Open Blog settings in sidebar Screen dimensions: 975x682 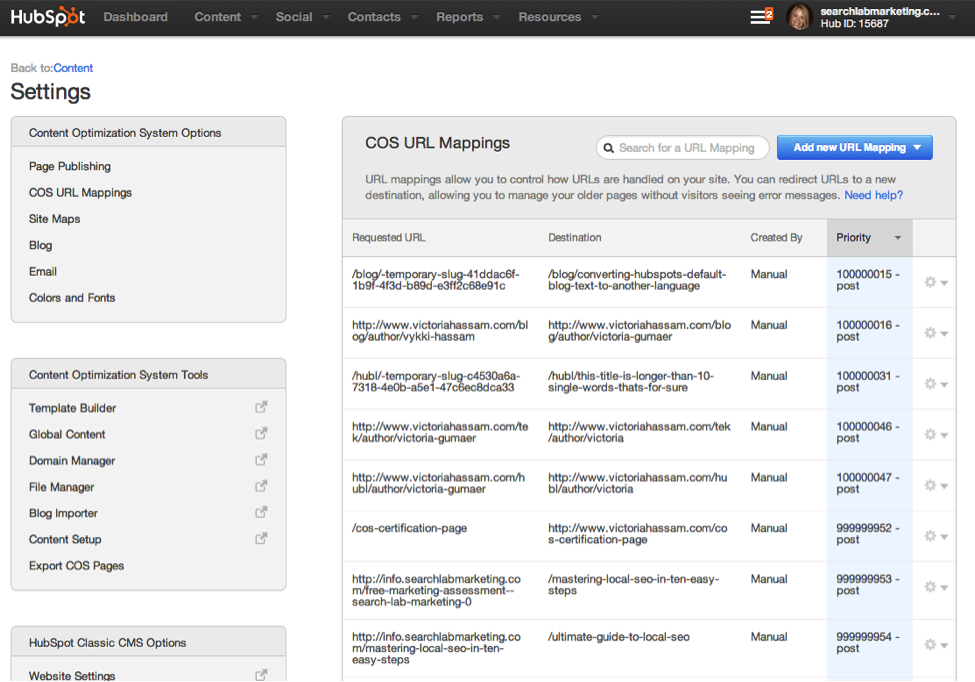click(40, 245)
